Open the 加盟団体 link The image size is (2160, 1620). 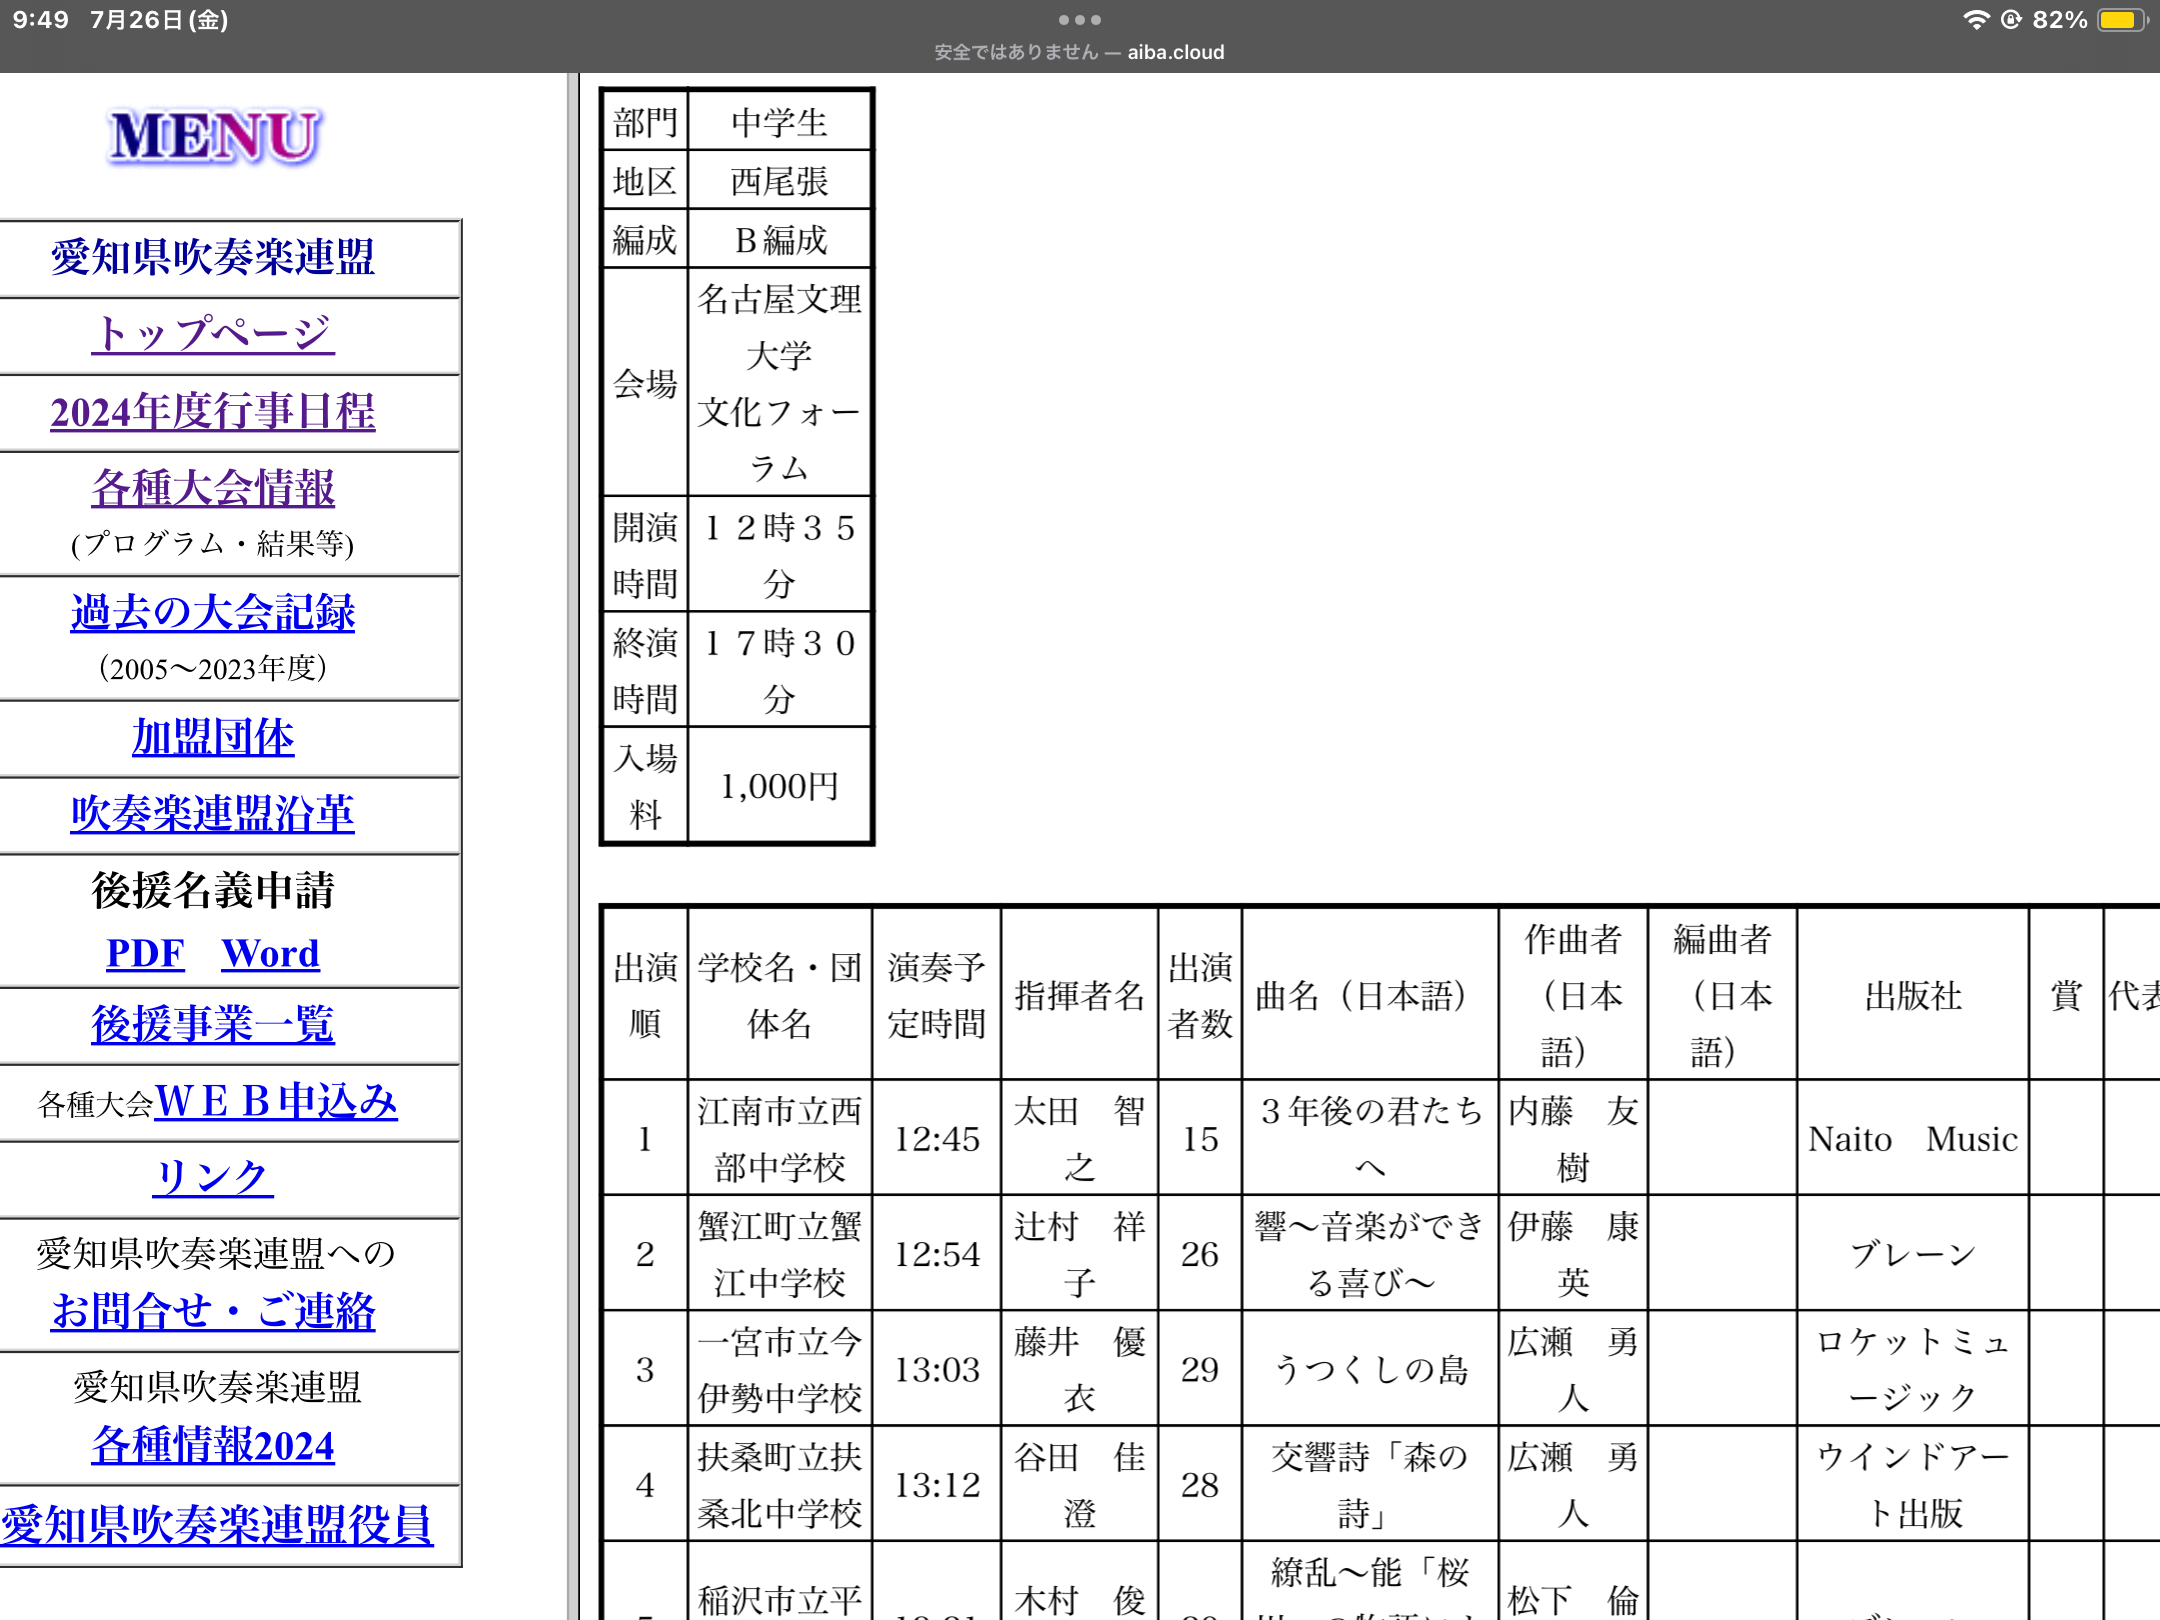(x=213, y=737)
